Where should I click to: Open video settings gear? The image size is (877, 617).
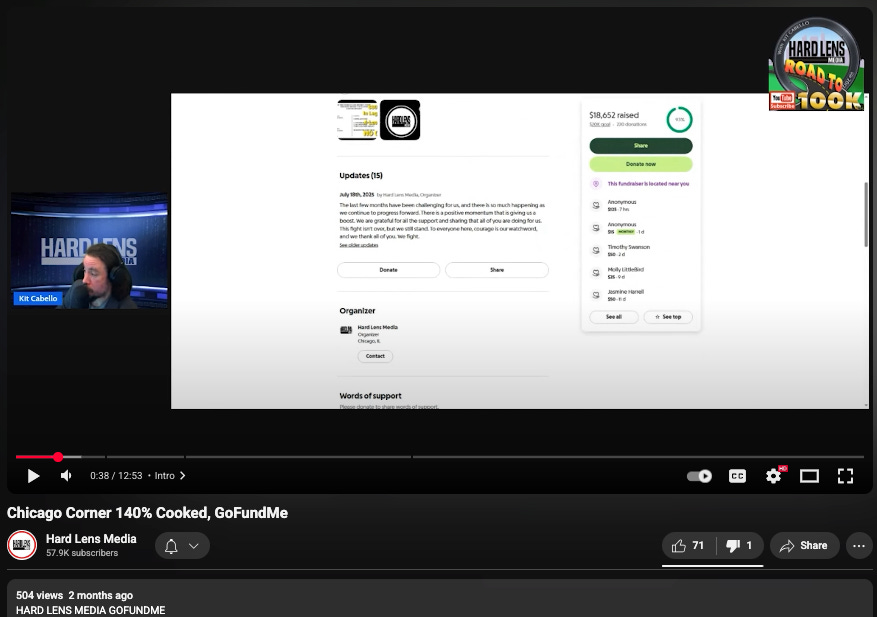click(774, 476)
